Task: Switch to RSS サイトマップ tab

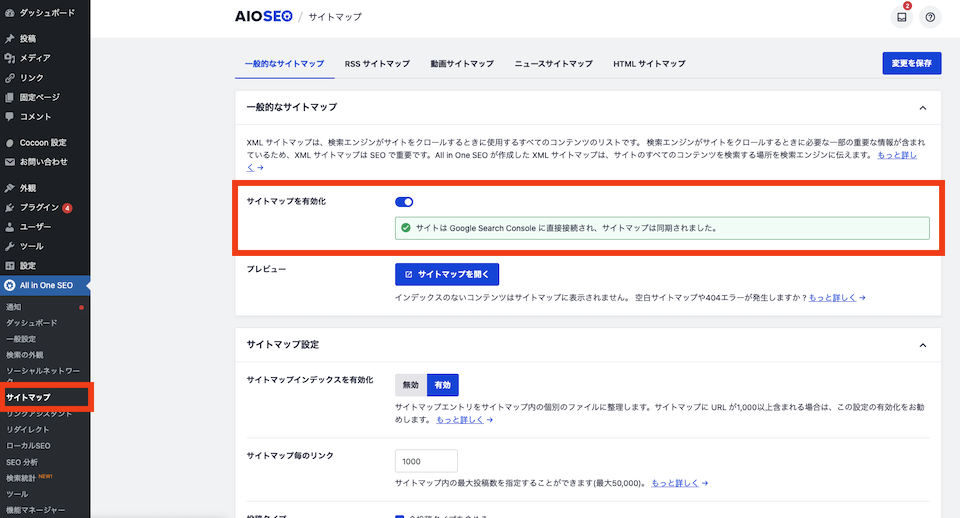Action: coord(377,64)
